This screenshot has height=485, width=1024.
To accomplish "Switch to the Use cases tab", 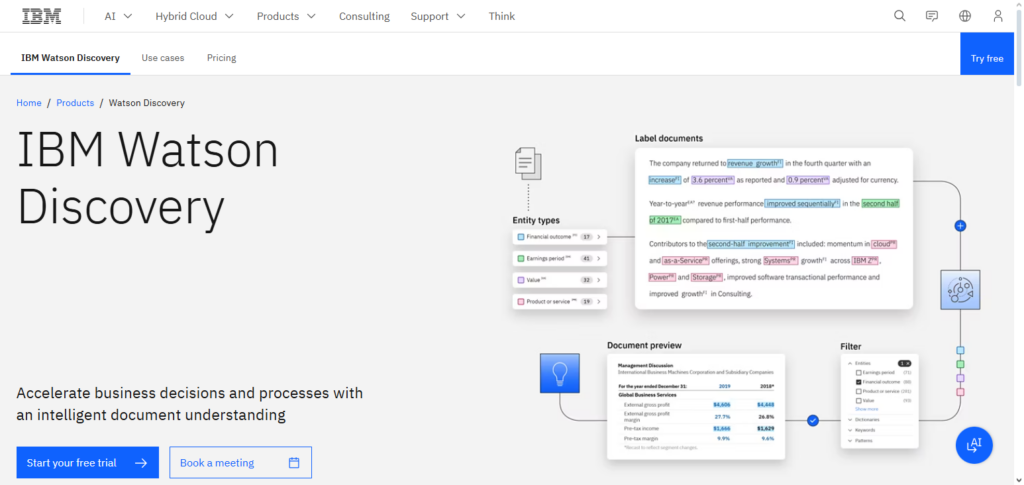I will 163,57.
